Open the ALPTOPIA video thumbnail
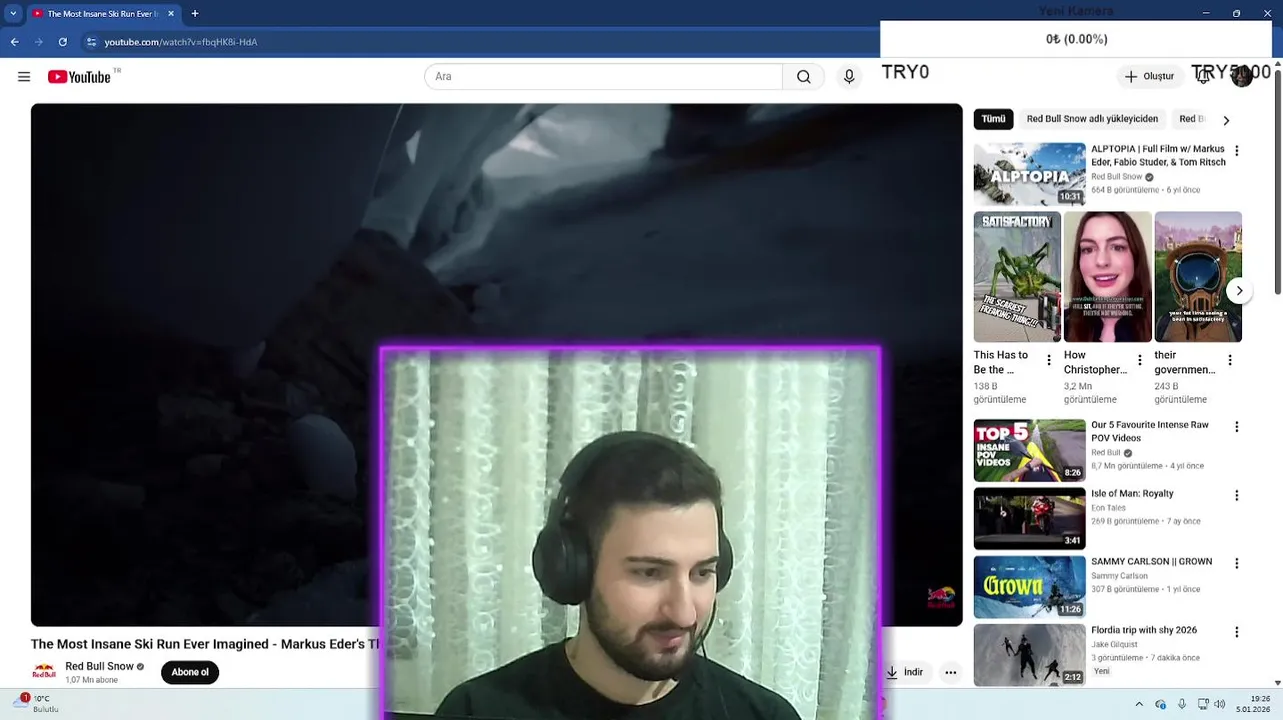The image size is (1283, 720). click(x=1029, y=174)
